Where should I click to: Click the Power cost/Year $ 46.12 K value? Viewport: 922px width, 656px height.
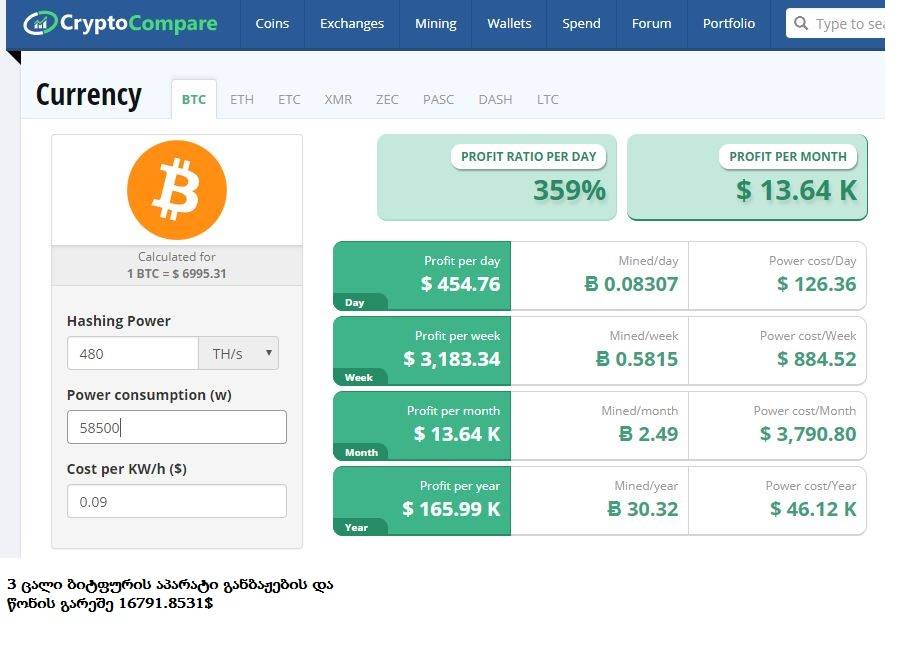coord(813,509)
